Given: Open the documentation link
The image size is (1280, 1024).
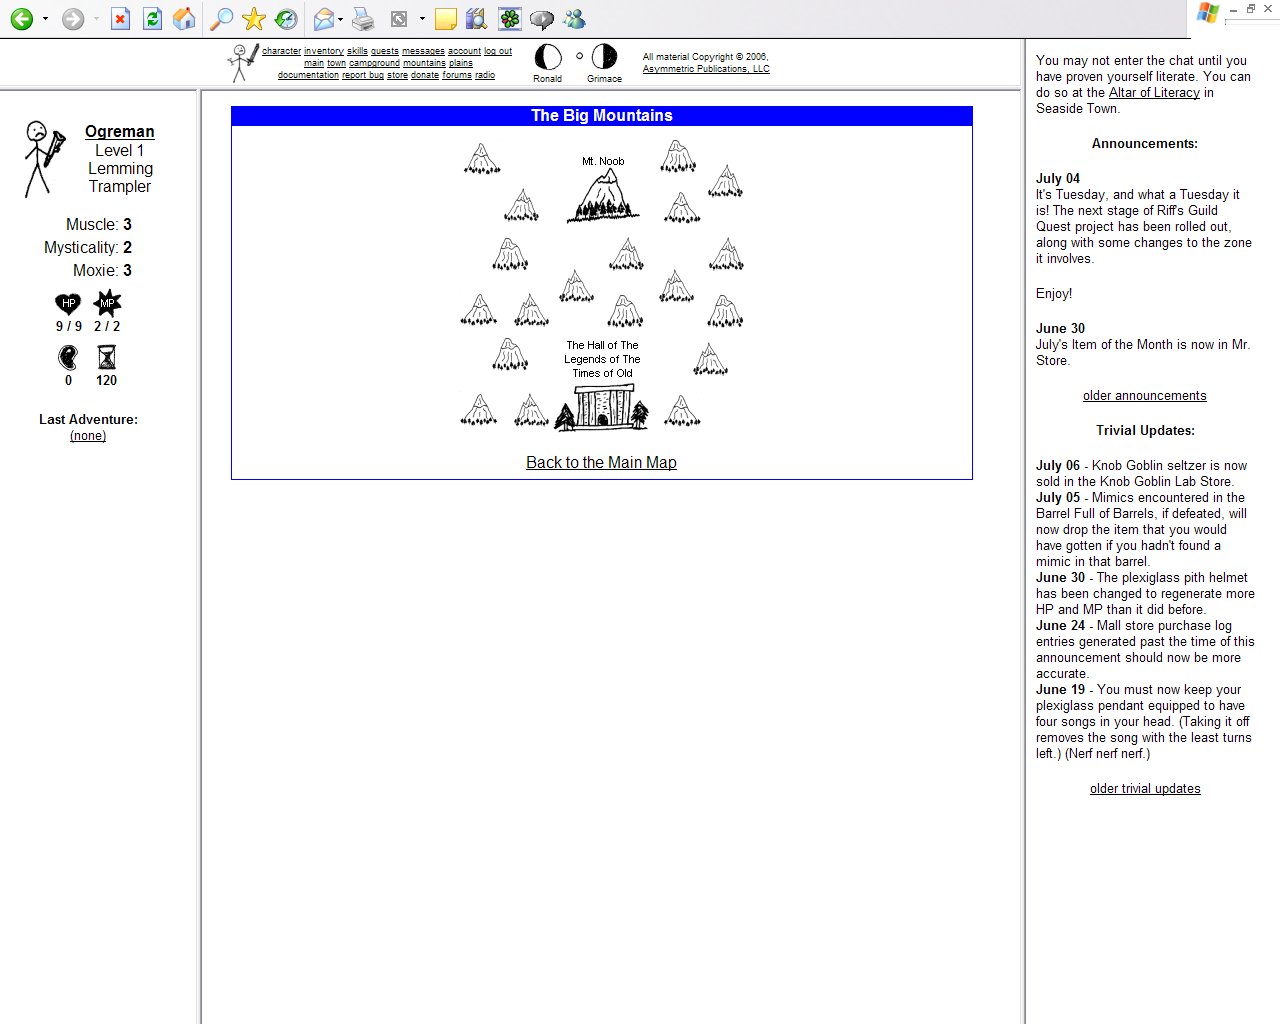Looking at the screenshot, I should click(308, 75).
